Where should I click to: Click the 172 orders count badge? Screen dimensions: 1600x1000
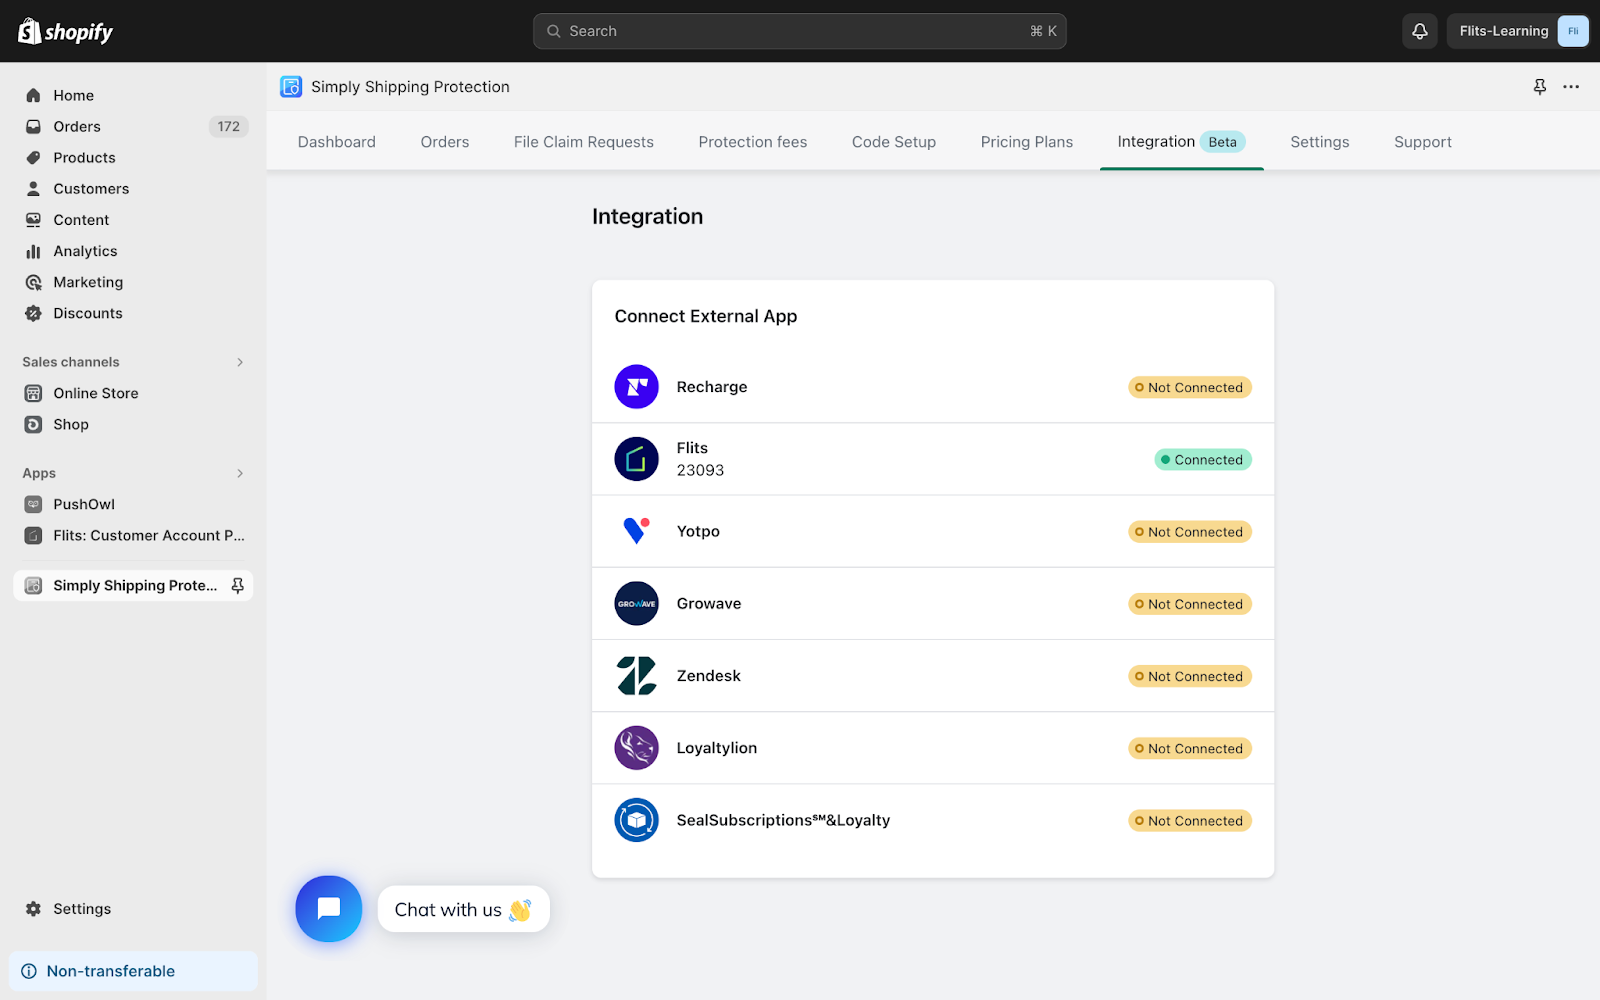(228, 126)
